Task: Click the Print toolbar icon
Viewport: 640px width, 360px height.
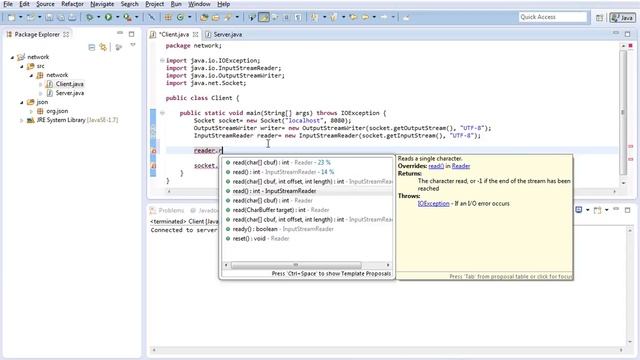Action: [72, 18]
